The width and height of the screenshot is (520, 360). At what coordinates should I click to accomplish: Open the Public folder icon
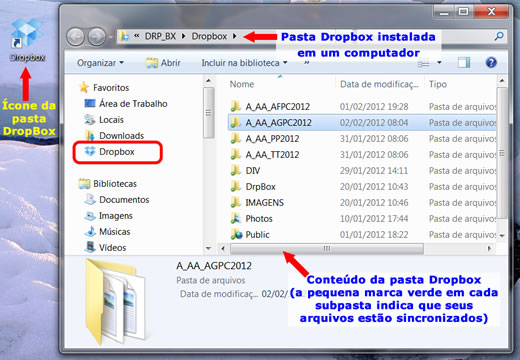click(237, 235)
